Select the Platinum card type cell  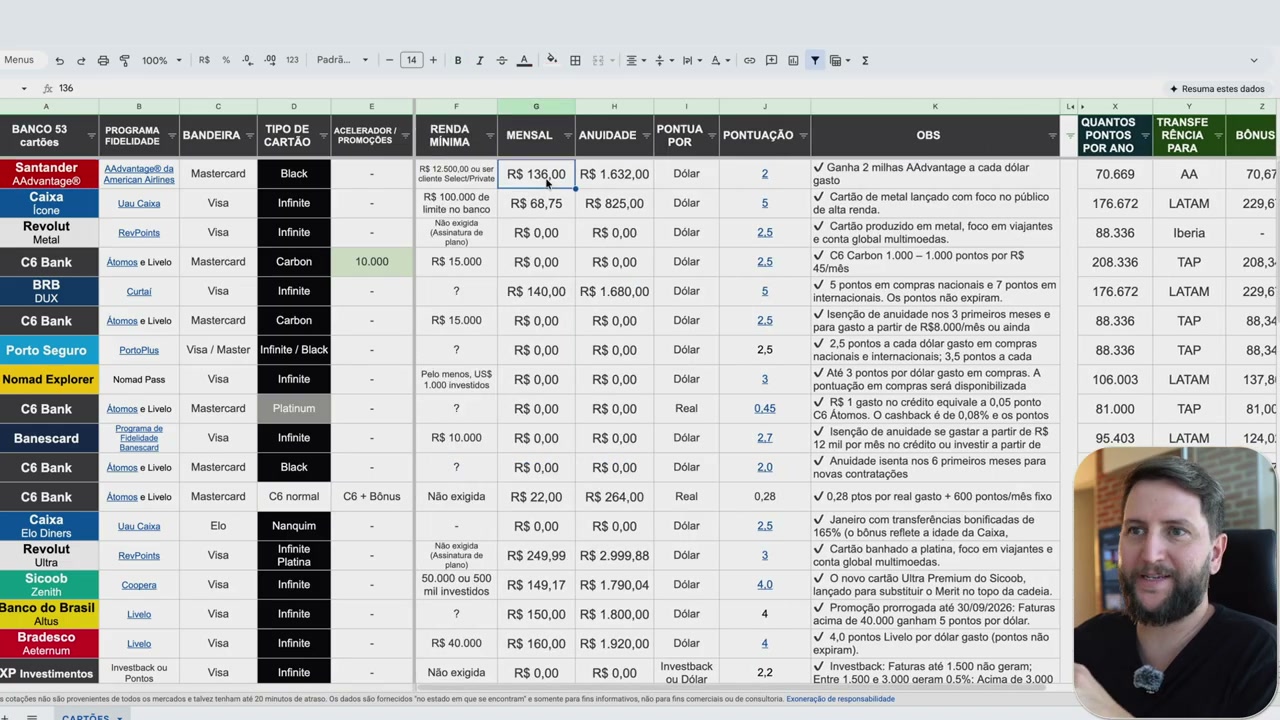click(x=293, y=409)
